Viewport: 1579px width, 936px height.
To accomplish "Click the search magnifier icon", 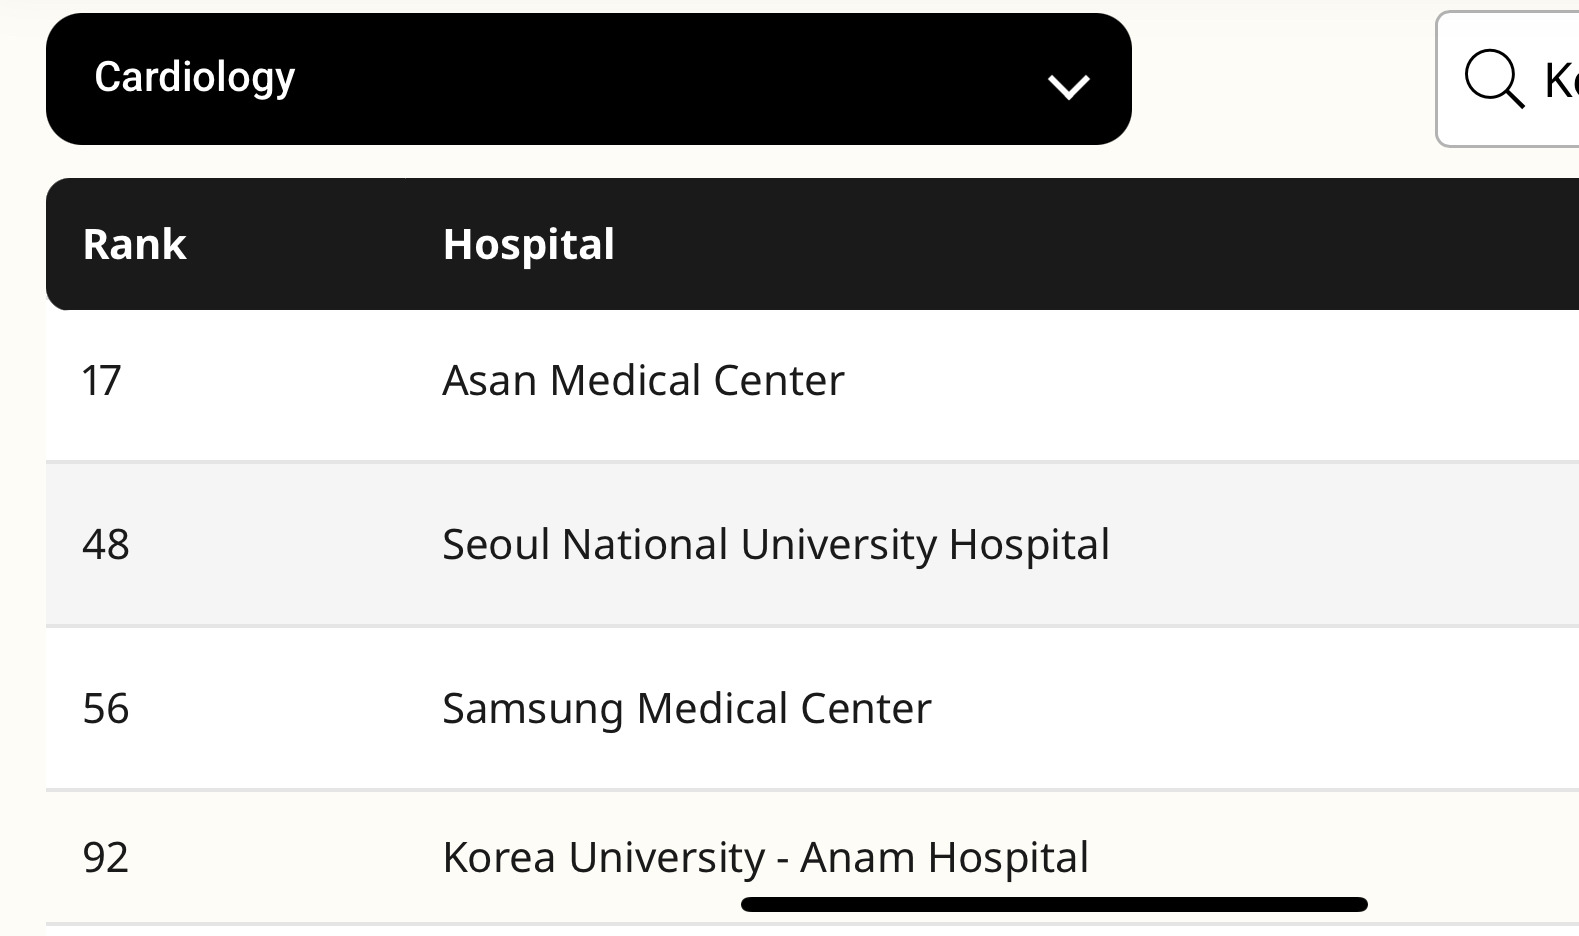I will pyautogui.click(x=1494, y=78).
